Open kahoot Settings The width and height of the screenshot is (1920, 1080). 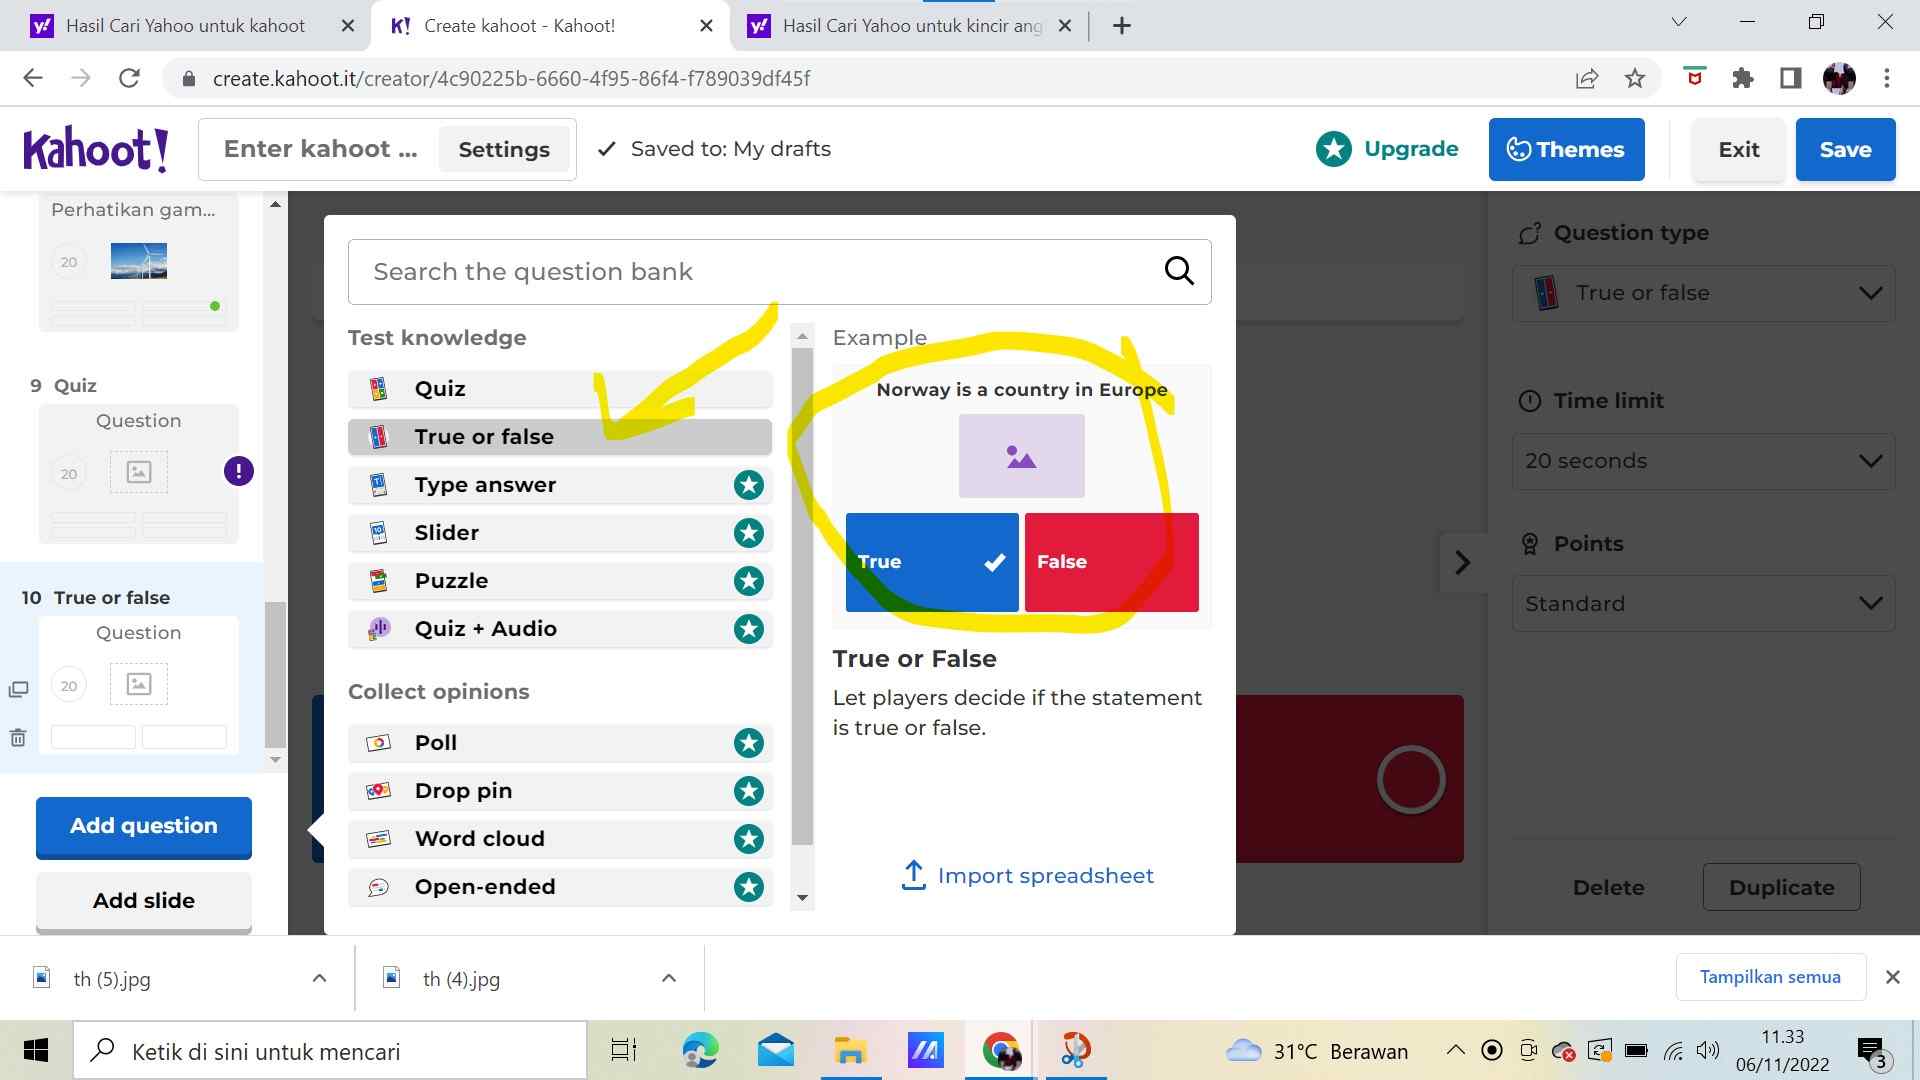pyautogui.click(x=504, y=150)
